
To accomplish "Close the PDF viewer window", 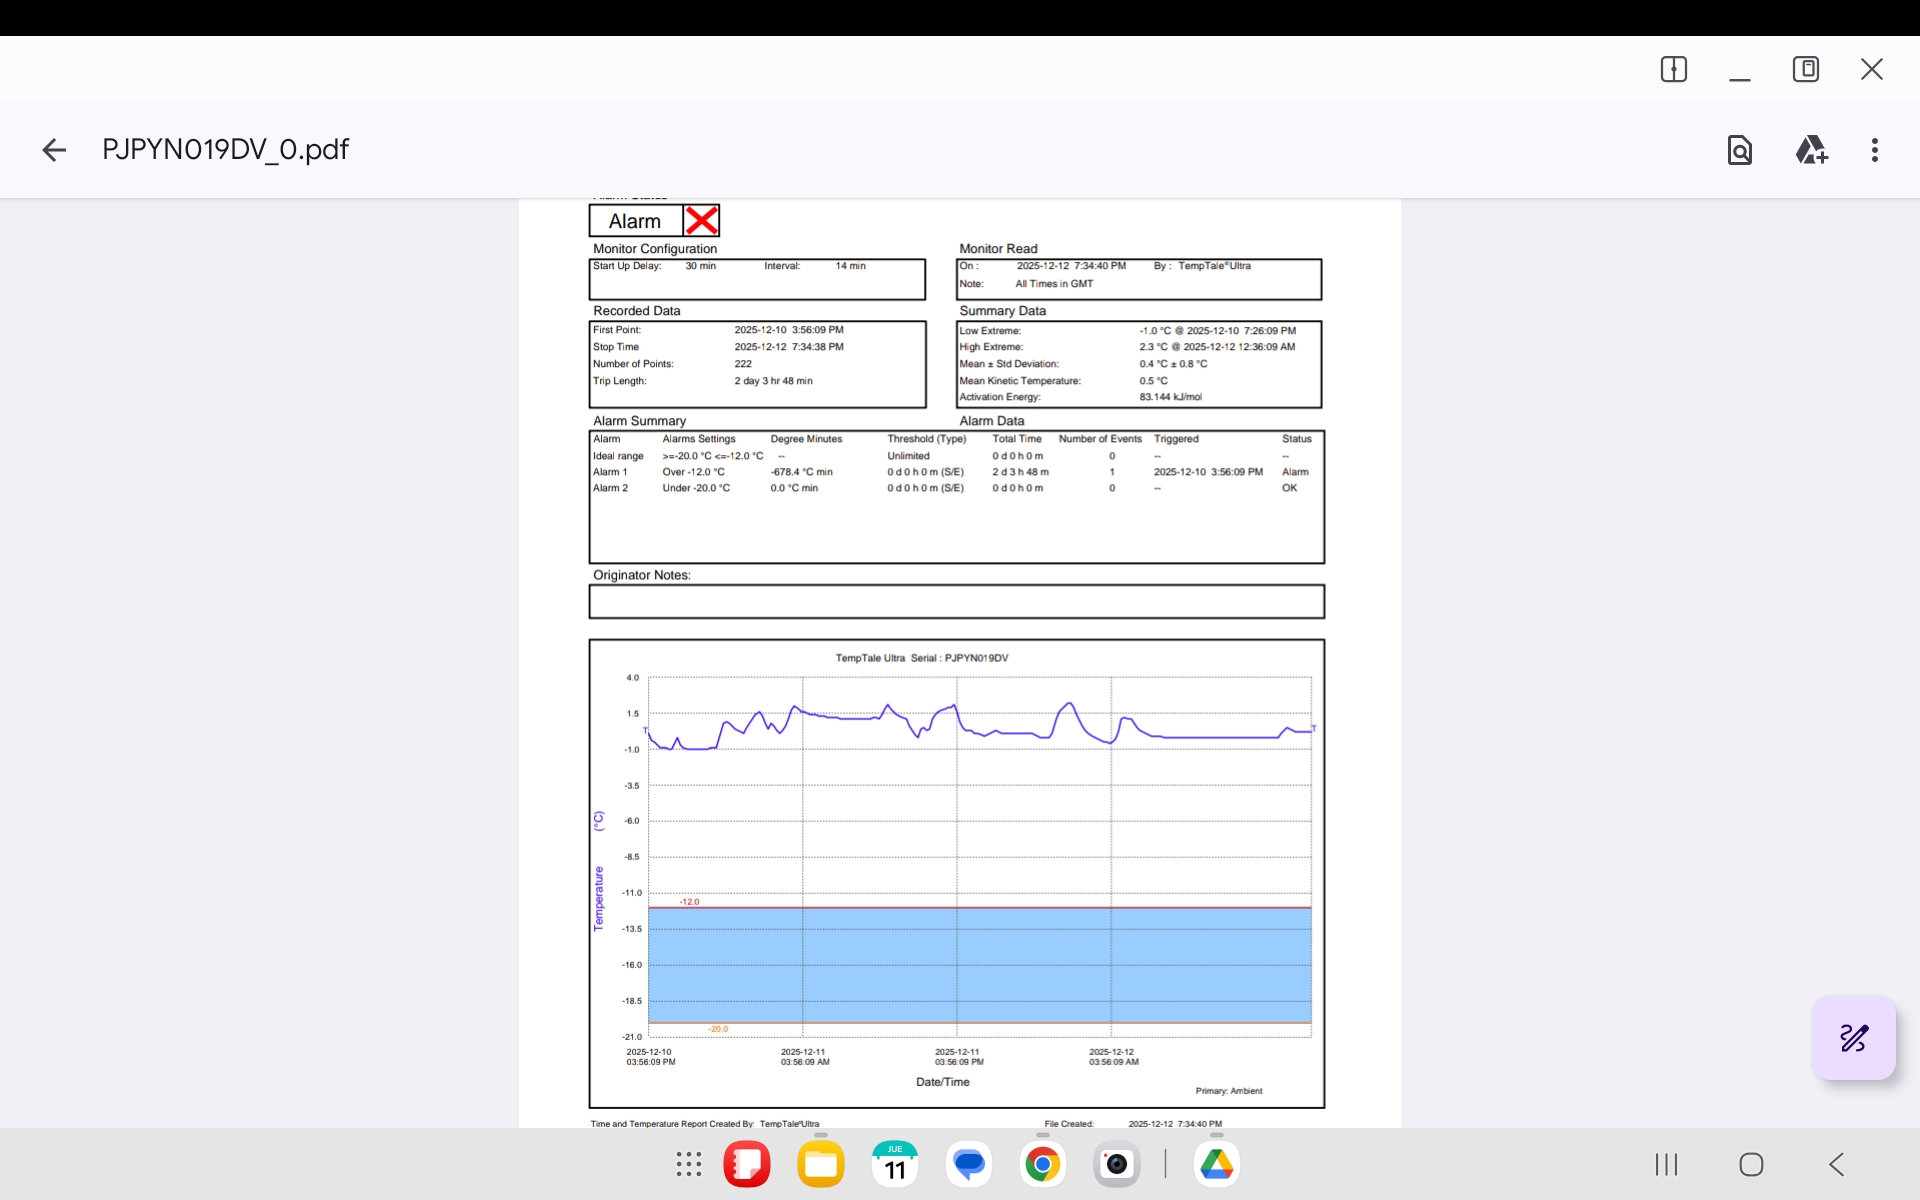I will [1872, 69].
